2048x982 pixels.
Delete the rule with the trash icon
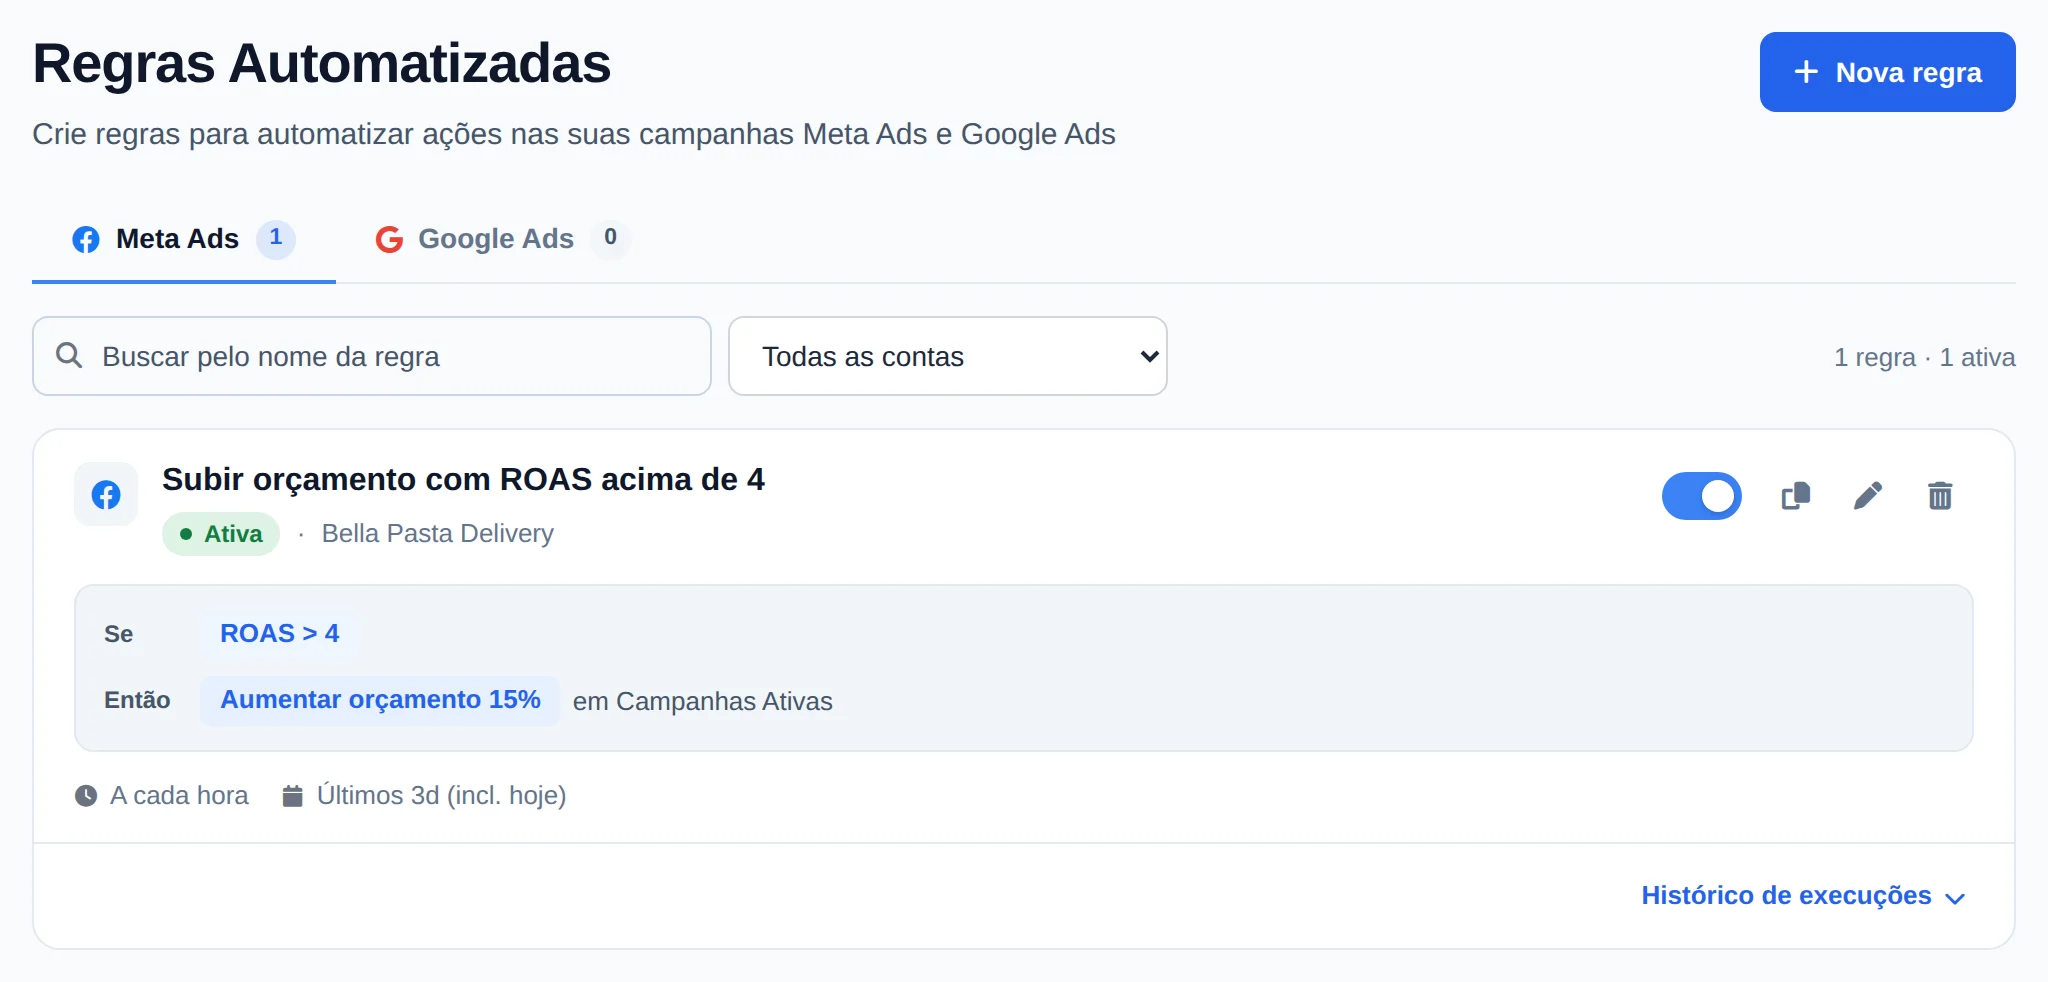pos(1940,496)
